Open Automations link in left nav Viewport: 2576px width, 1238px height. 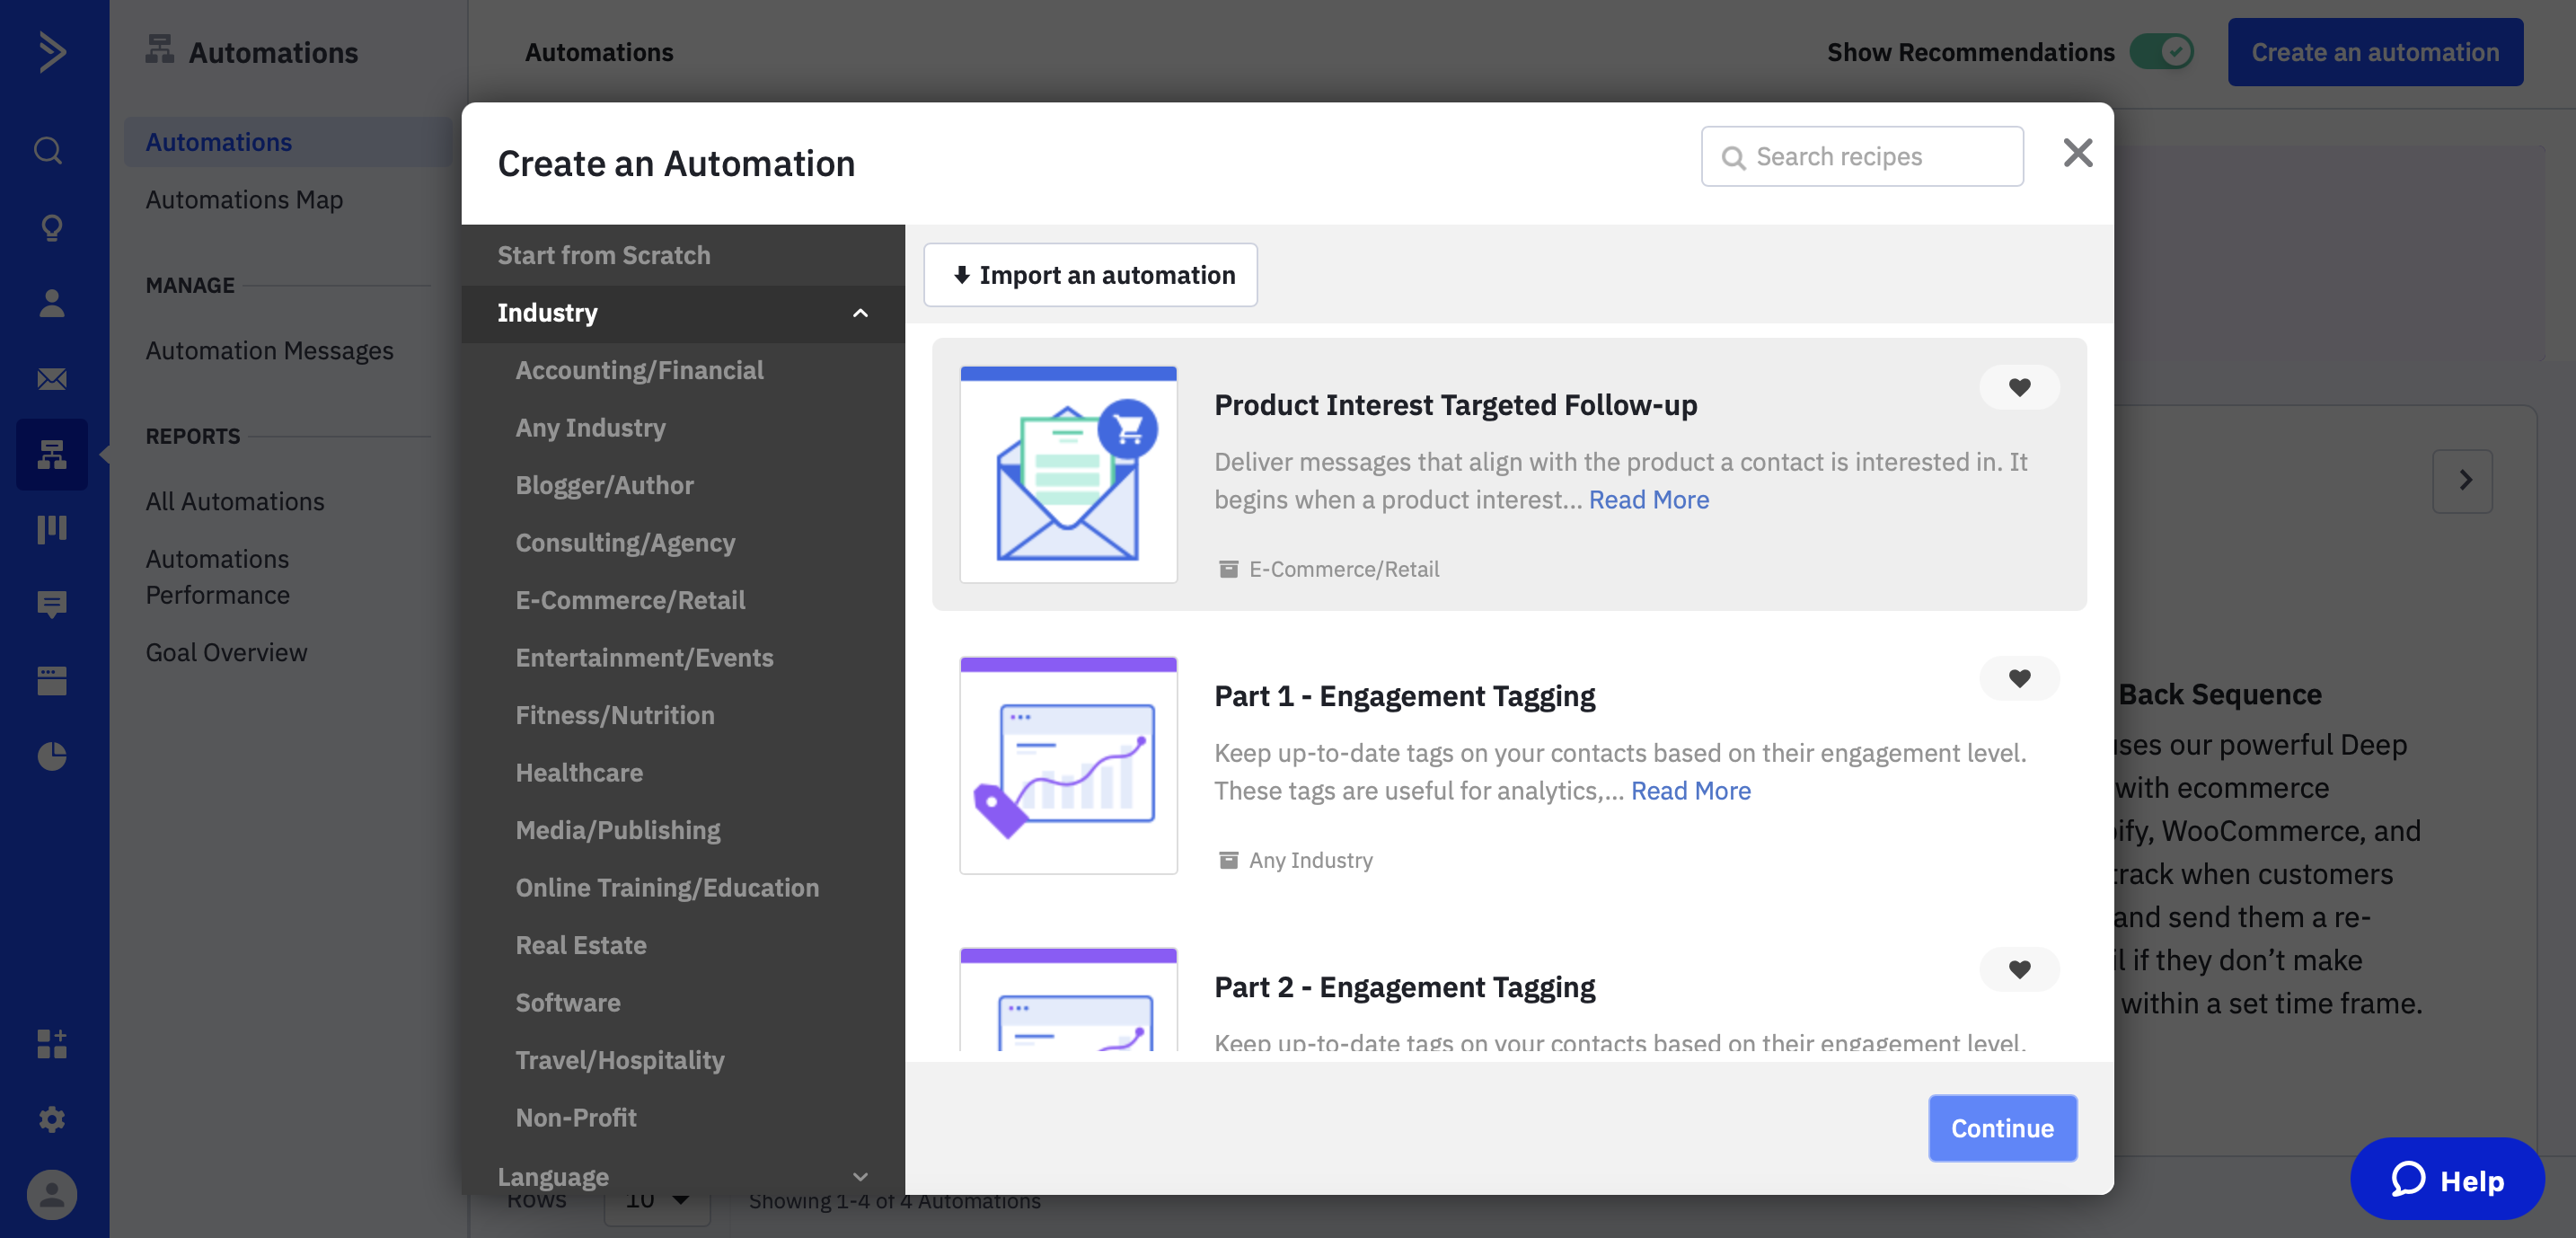(287, 142)
